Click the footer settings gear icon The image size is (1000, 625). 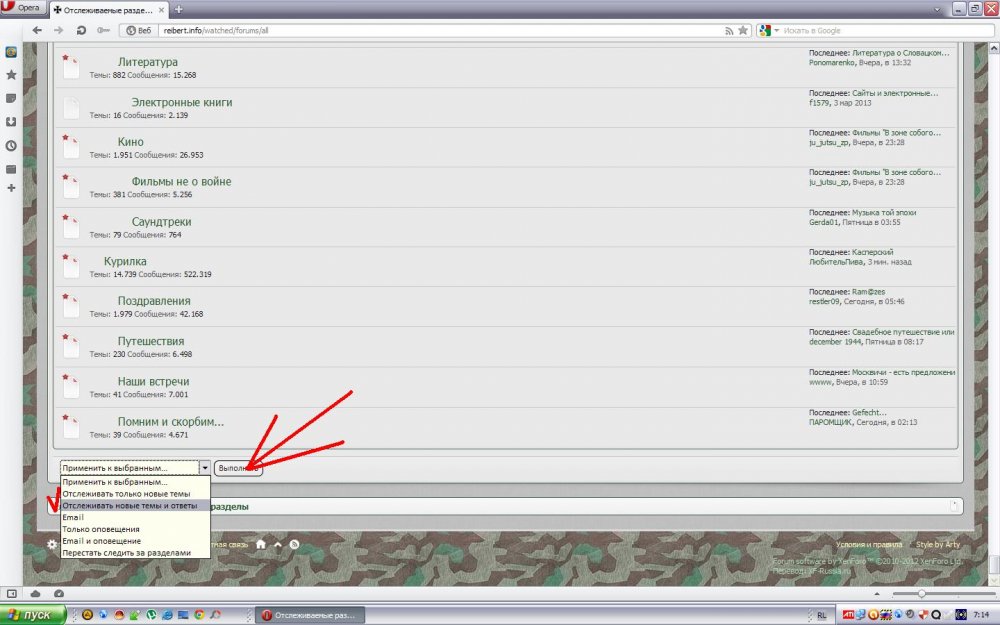click(52, 544)
